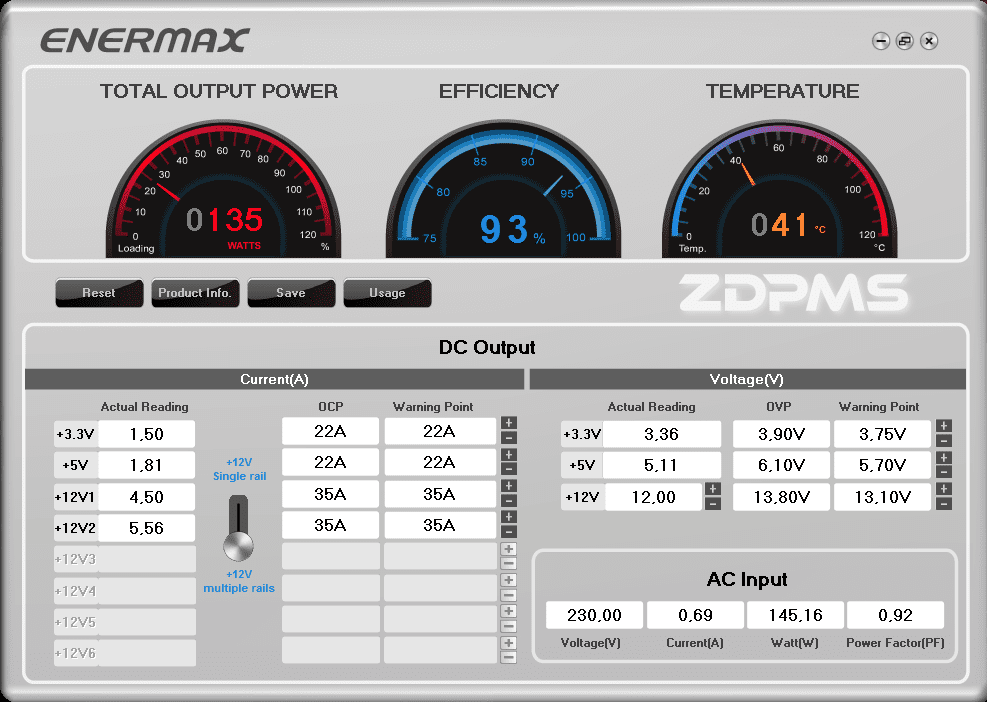Click the minus for the disabled +12V3 row
The width and height of the screenshot is (987, 702).
click(x=509, y=563)
